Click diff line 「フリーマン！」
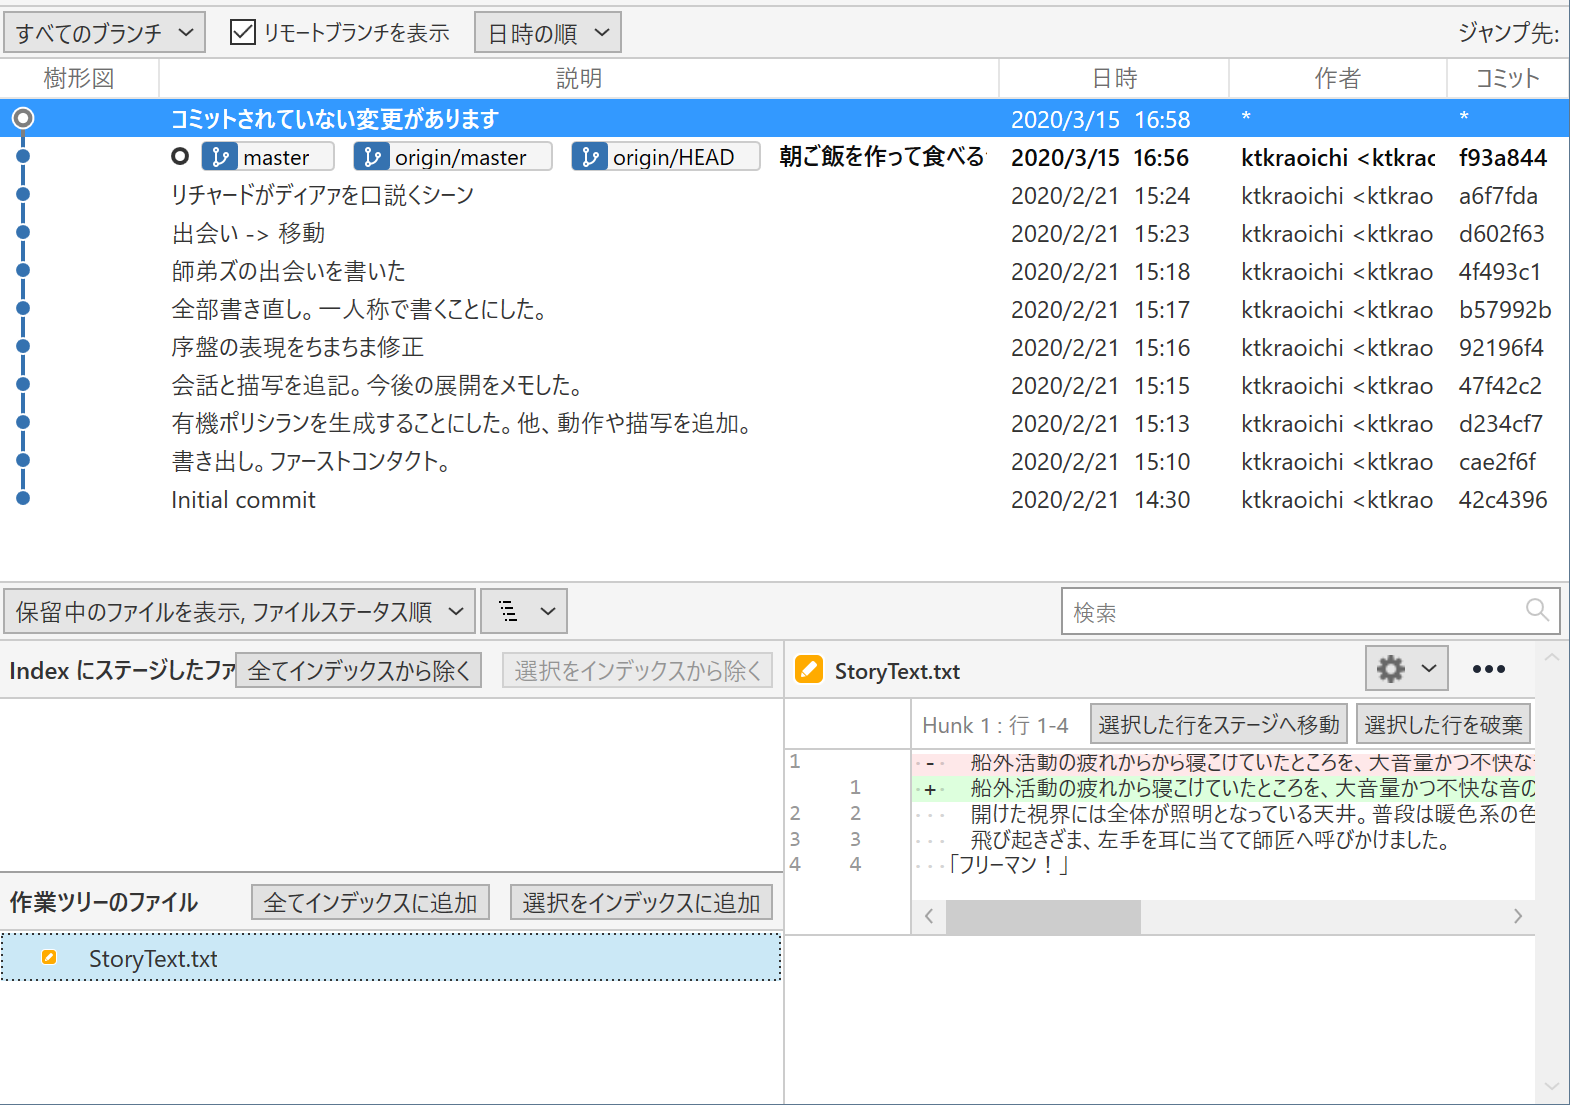 coord(1223,864)
